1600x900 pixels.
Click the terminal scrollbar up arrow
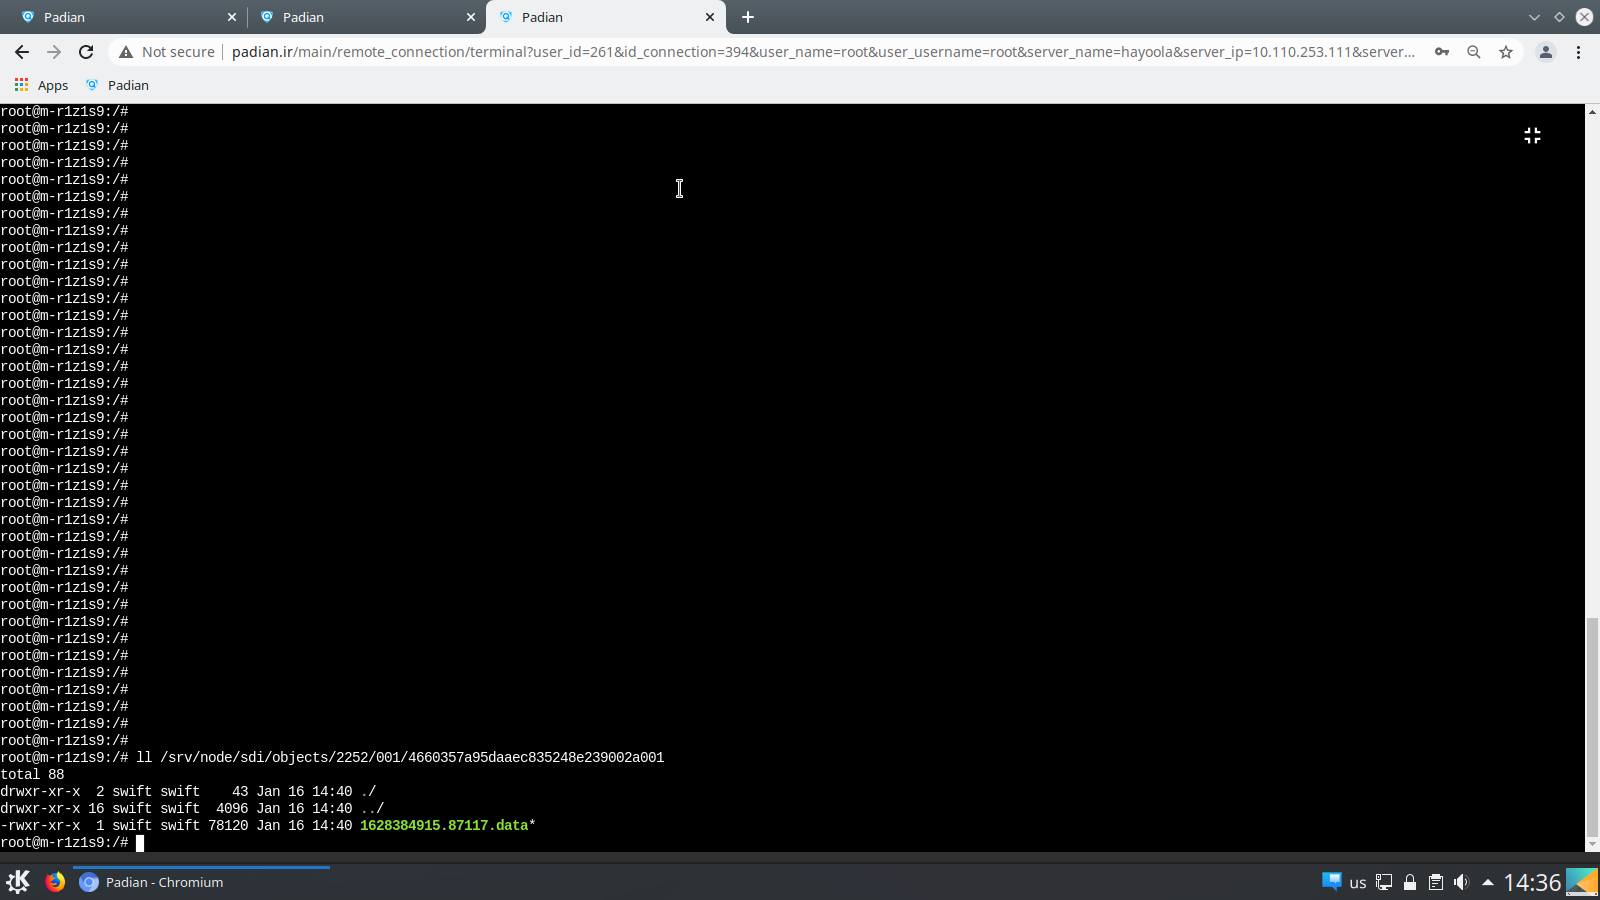tap(1592, 111)
